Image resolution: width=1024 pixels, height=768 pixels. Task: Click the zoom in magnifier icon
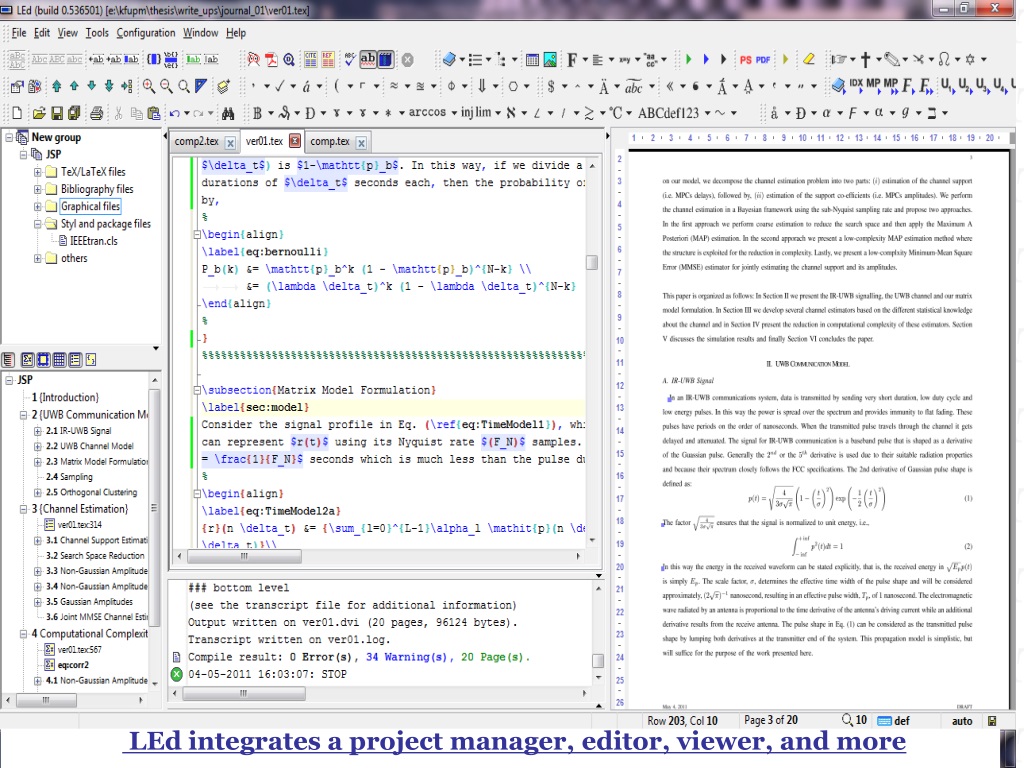click(150, 86)
